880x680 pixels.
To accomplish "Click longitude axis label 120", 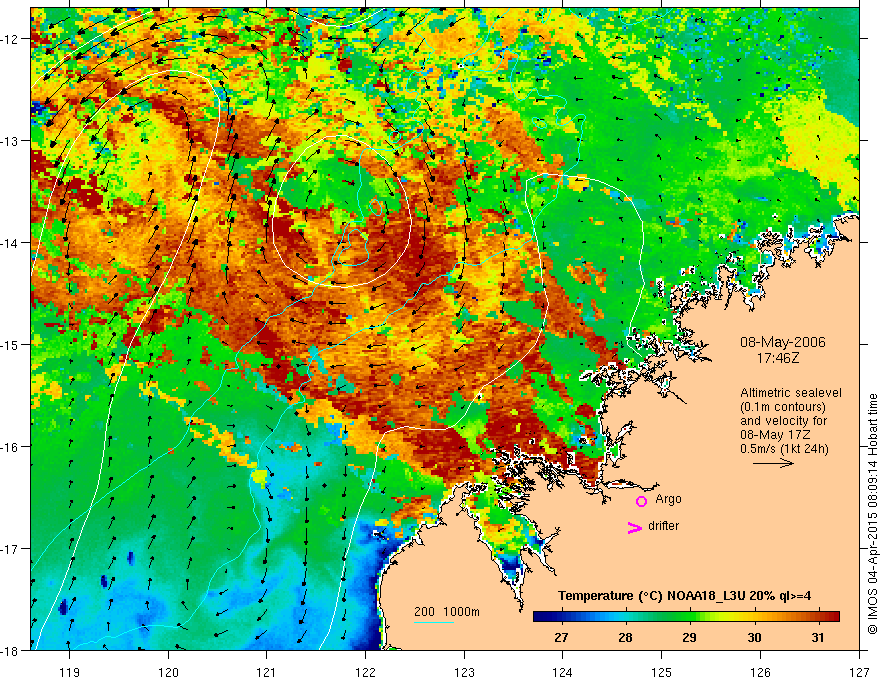I will coord(168,672).
